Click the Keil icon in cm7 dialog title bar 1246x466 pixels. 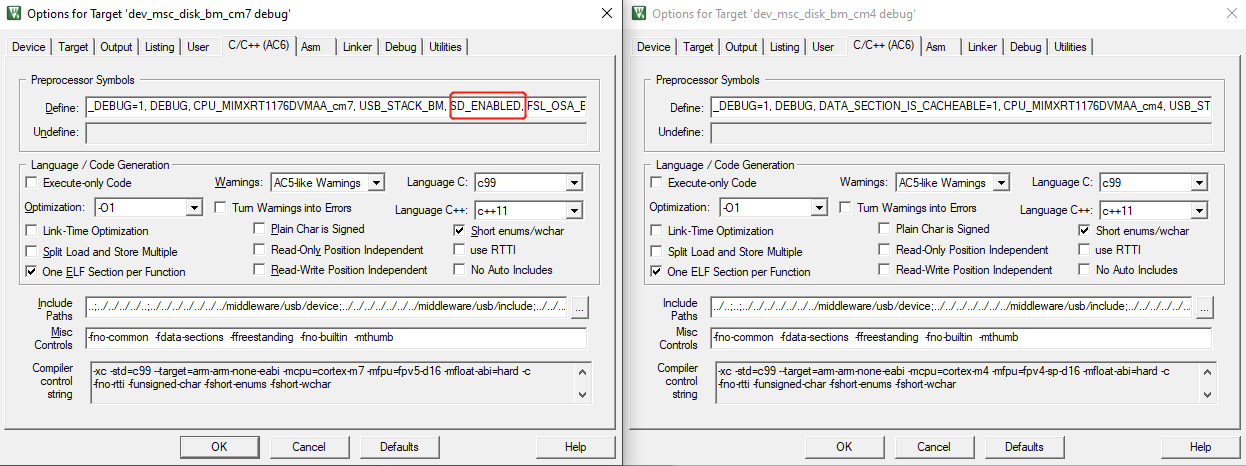tap(14, 13)
